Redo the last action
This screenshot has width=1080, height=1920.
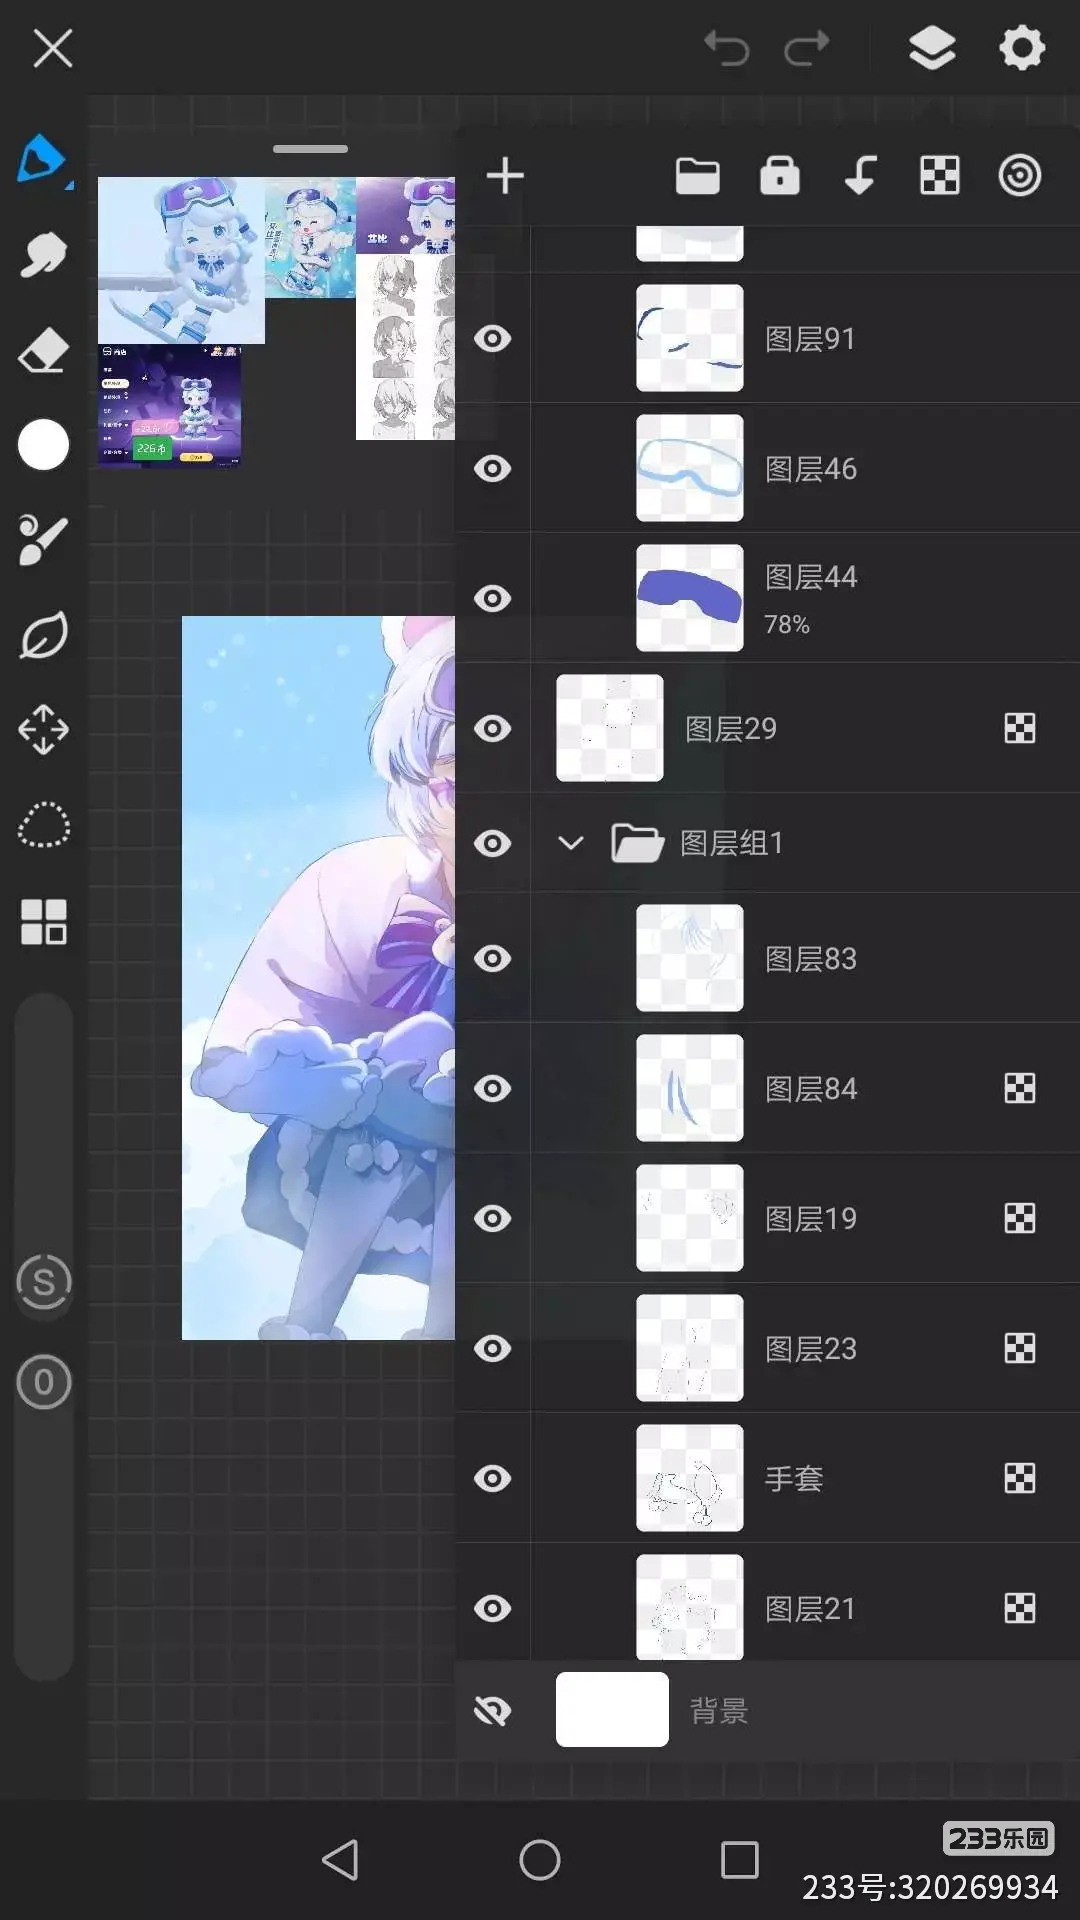coord(807,47)
